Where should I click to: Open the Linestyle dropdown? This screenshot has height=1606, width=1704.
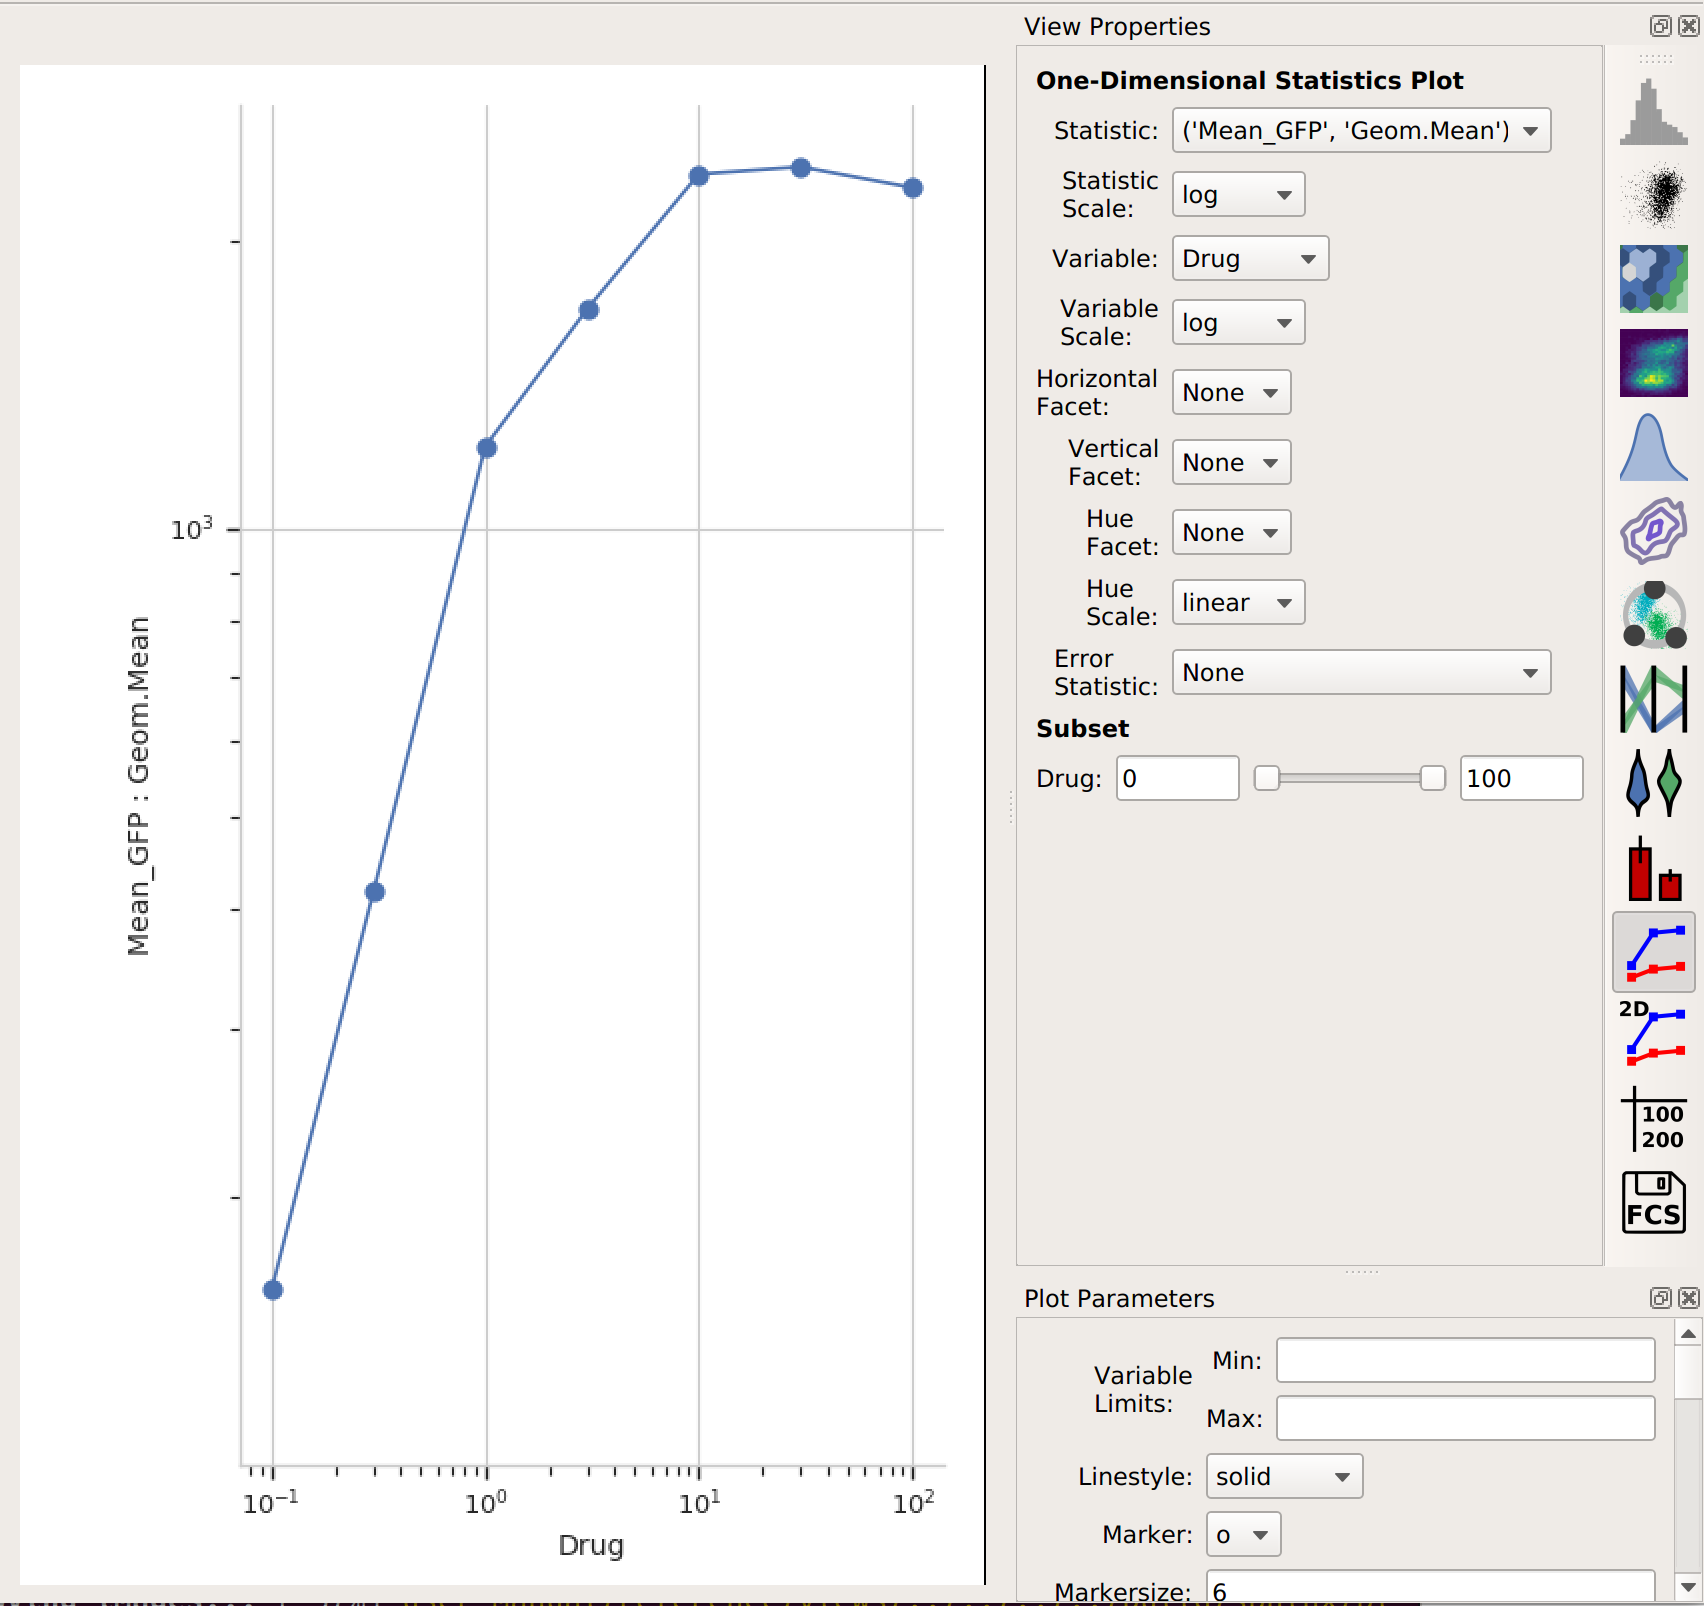(1284, 1477)
